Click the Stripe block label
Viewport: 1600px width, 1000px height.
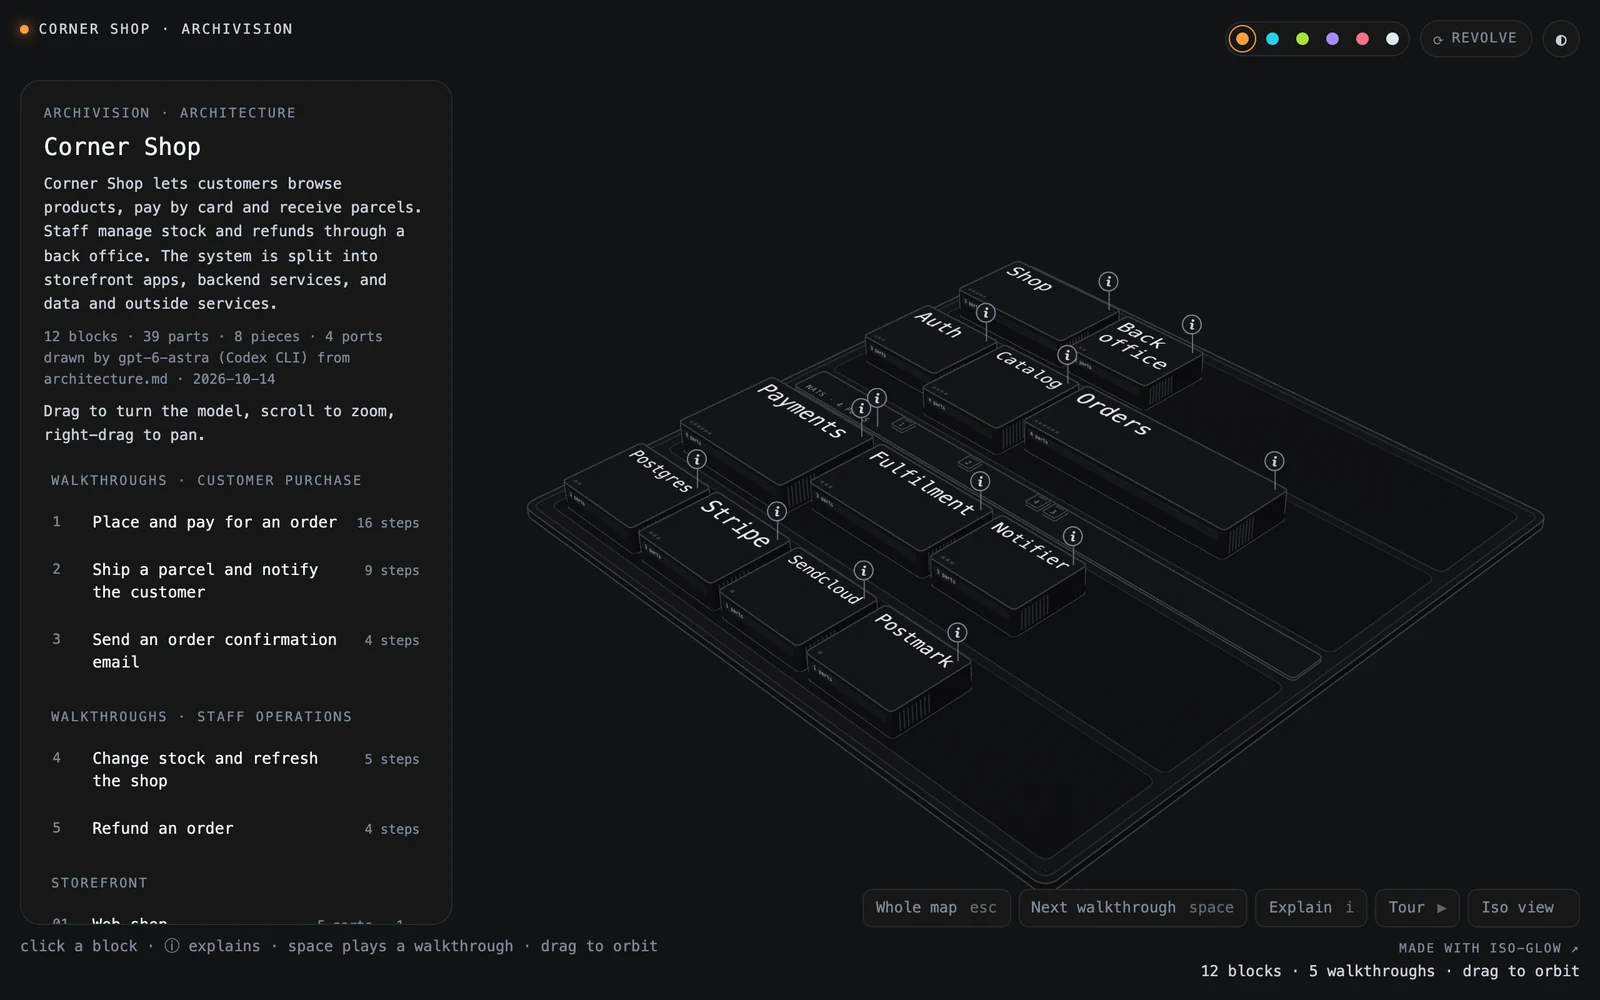(x=735, y=523)
